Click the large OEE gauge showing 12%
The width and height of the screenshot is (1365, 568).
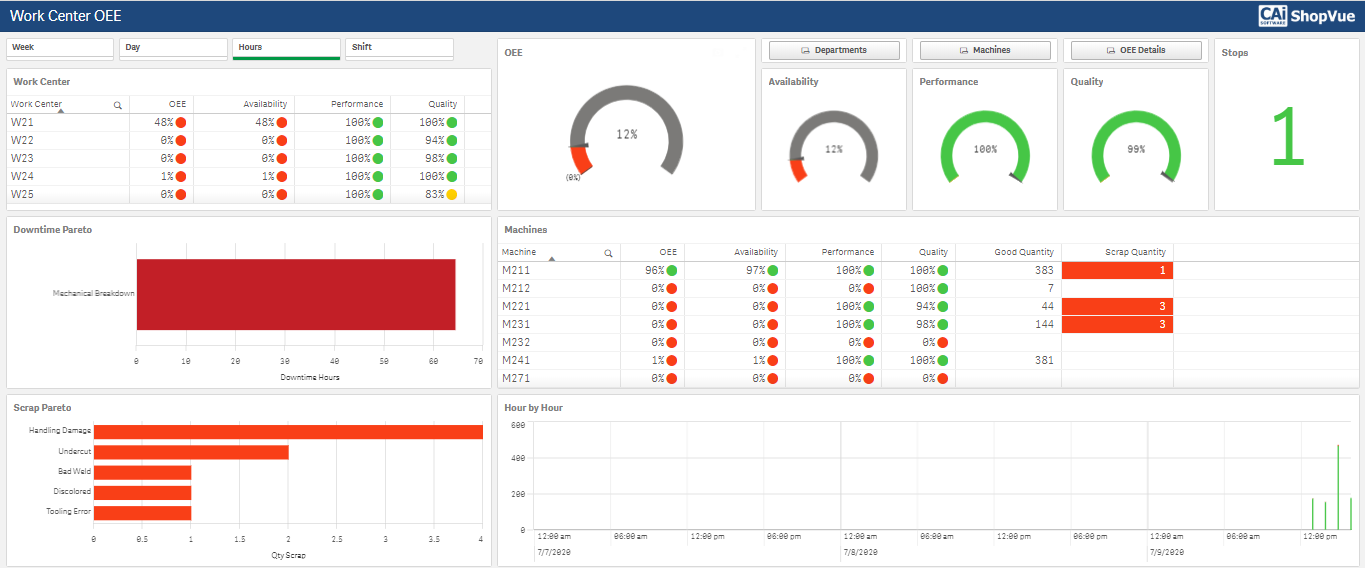click(626, 135)
